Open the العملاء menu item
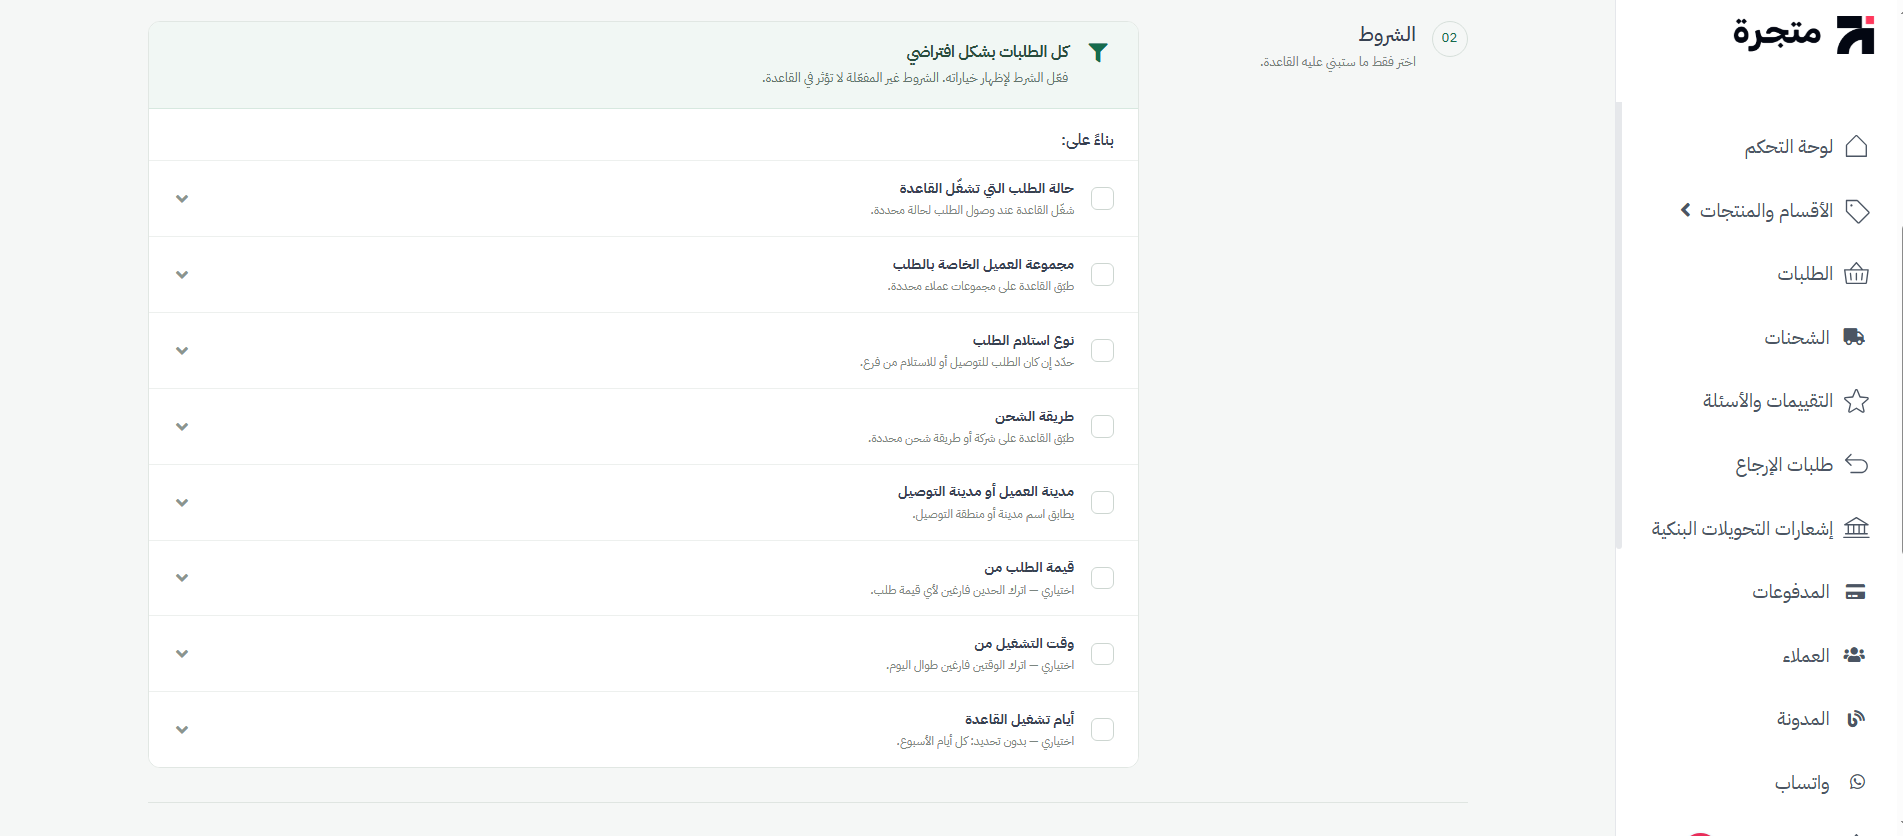 tap(1824, 656)
